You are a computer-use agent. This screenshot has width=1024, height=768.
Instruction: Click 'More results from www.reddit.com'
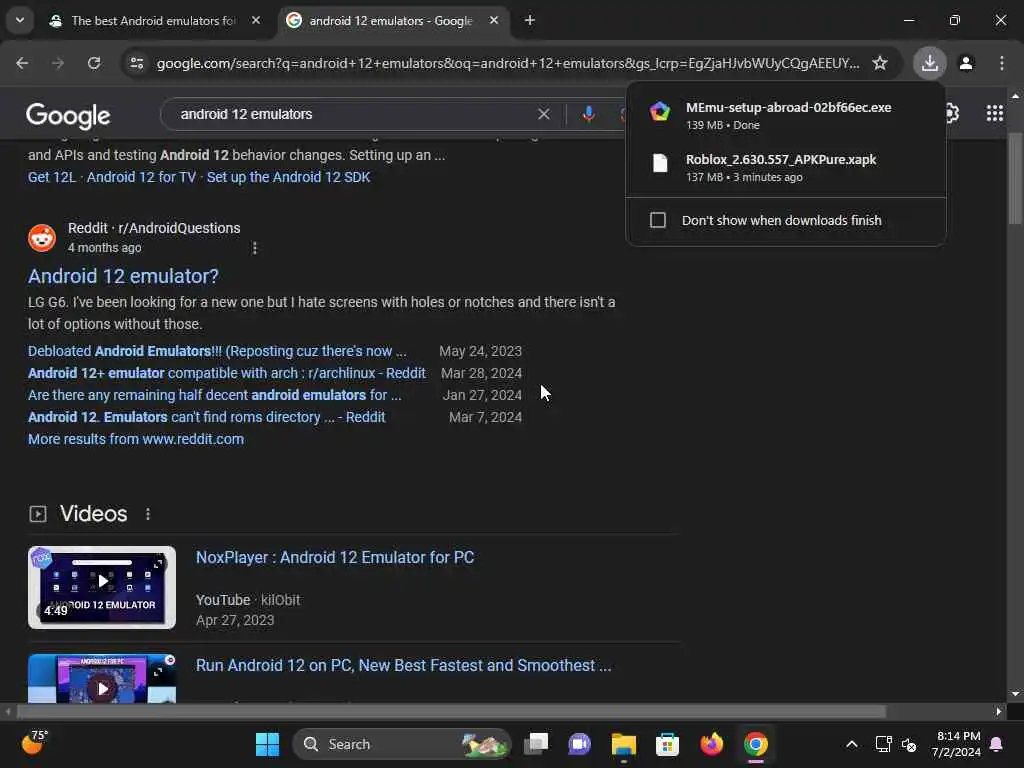[136, 440]
